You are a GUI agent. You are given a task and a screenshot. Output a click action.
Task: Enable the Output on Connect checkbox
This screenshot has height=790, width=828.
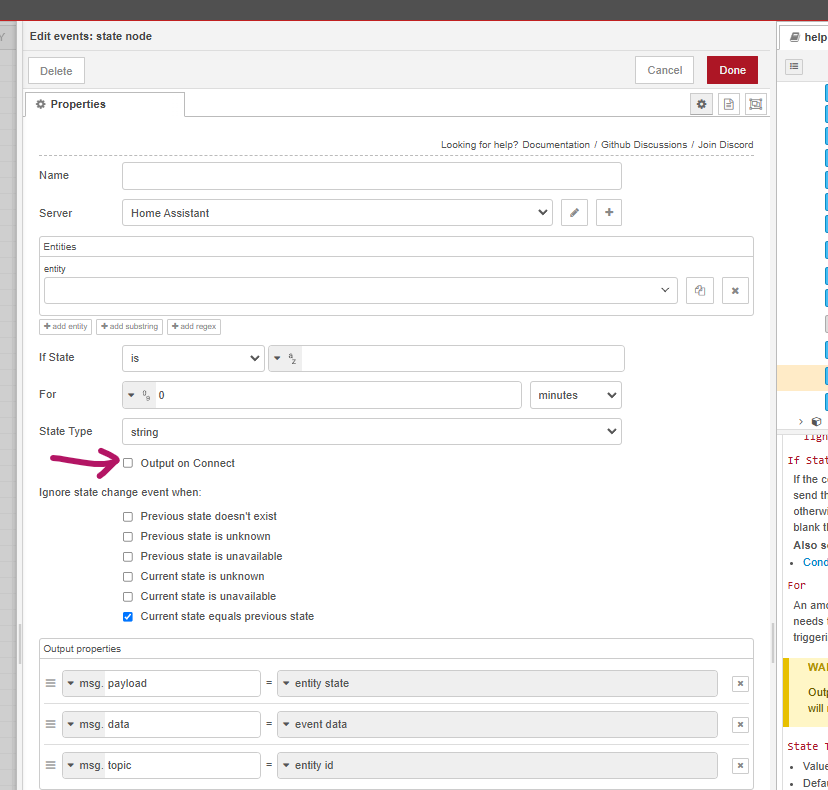coord(128,463)
